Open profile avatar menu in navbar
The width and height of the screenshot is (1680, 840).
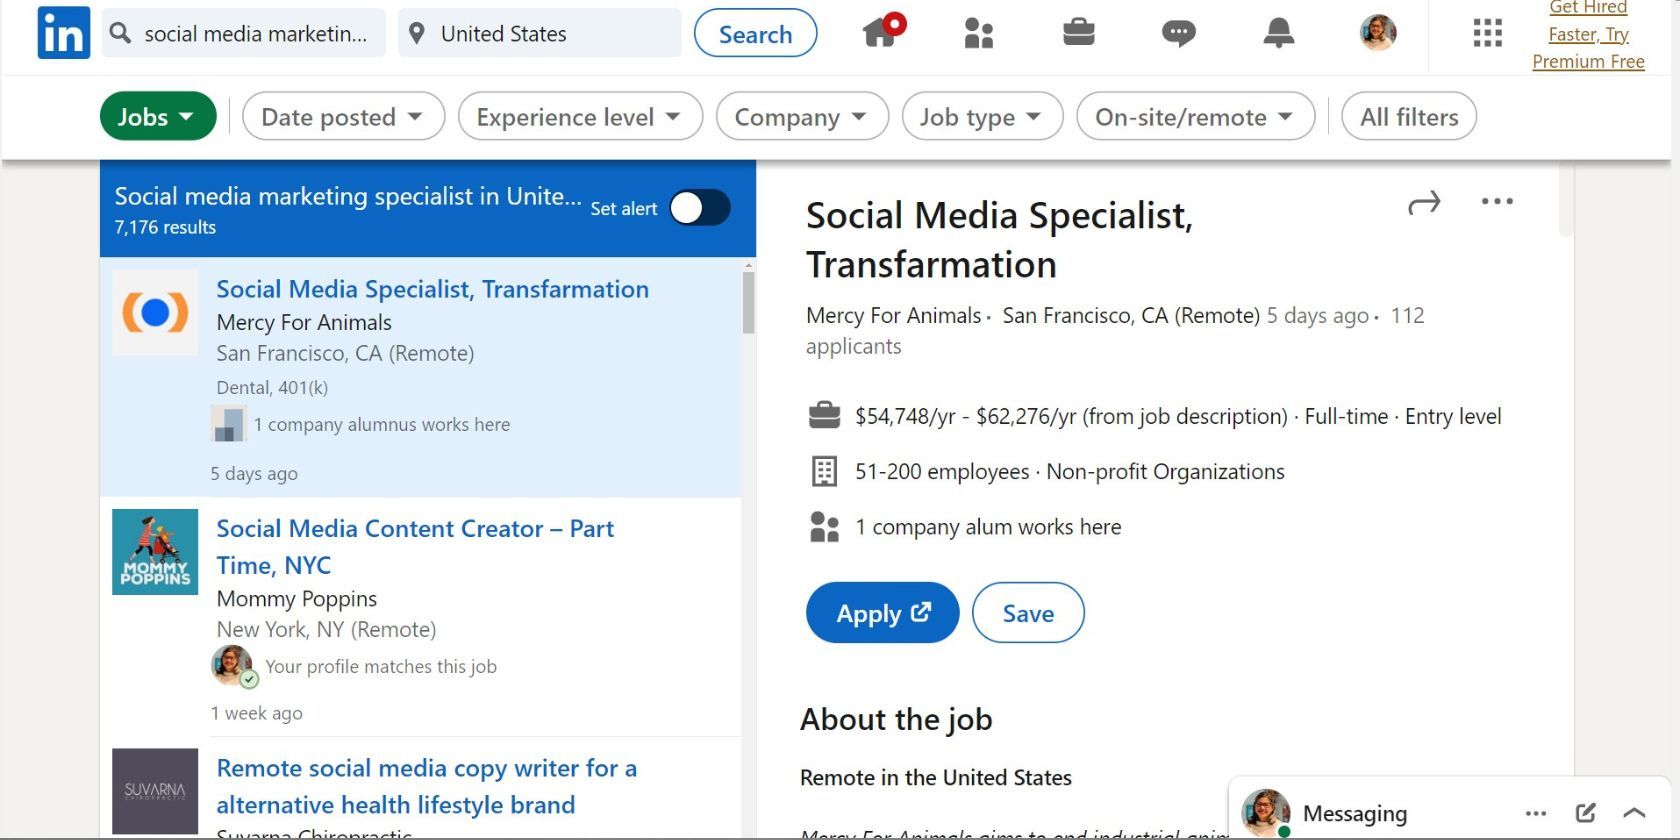1378,33
